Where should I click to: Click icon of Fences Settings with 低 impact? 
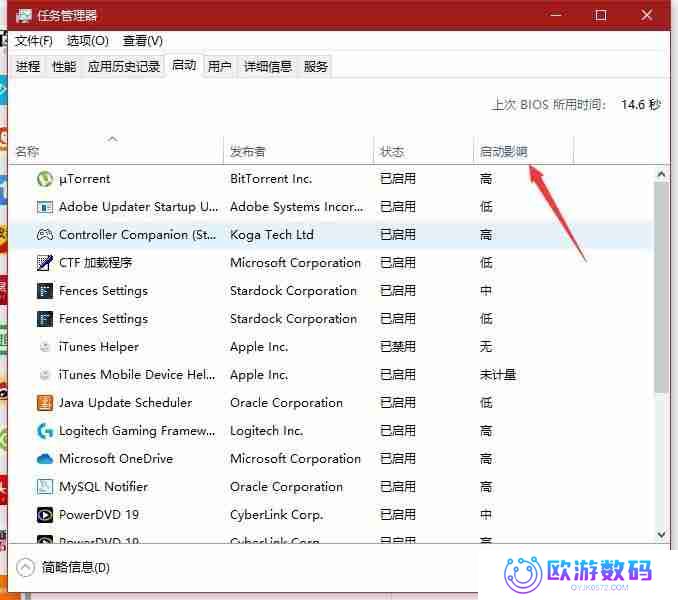(45, 319)
